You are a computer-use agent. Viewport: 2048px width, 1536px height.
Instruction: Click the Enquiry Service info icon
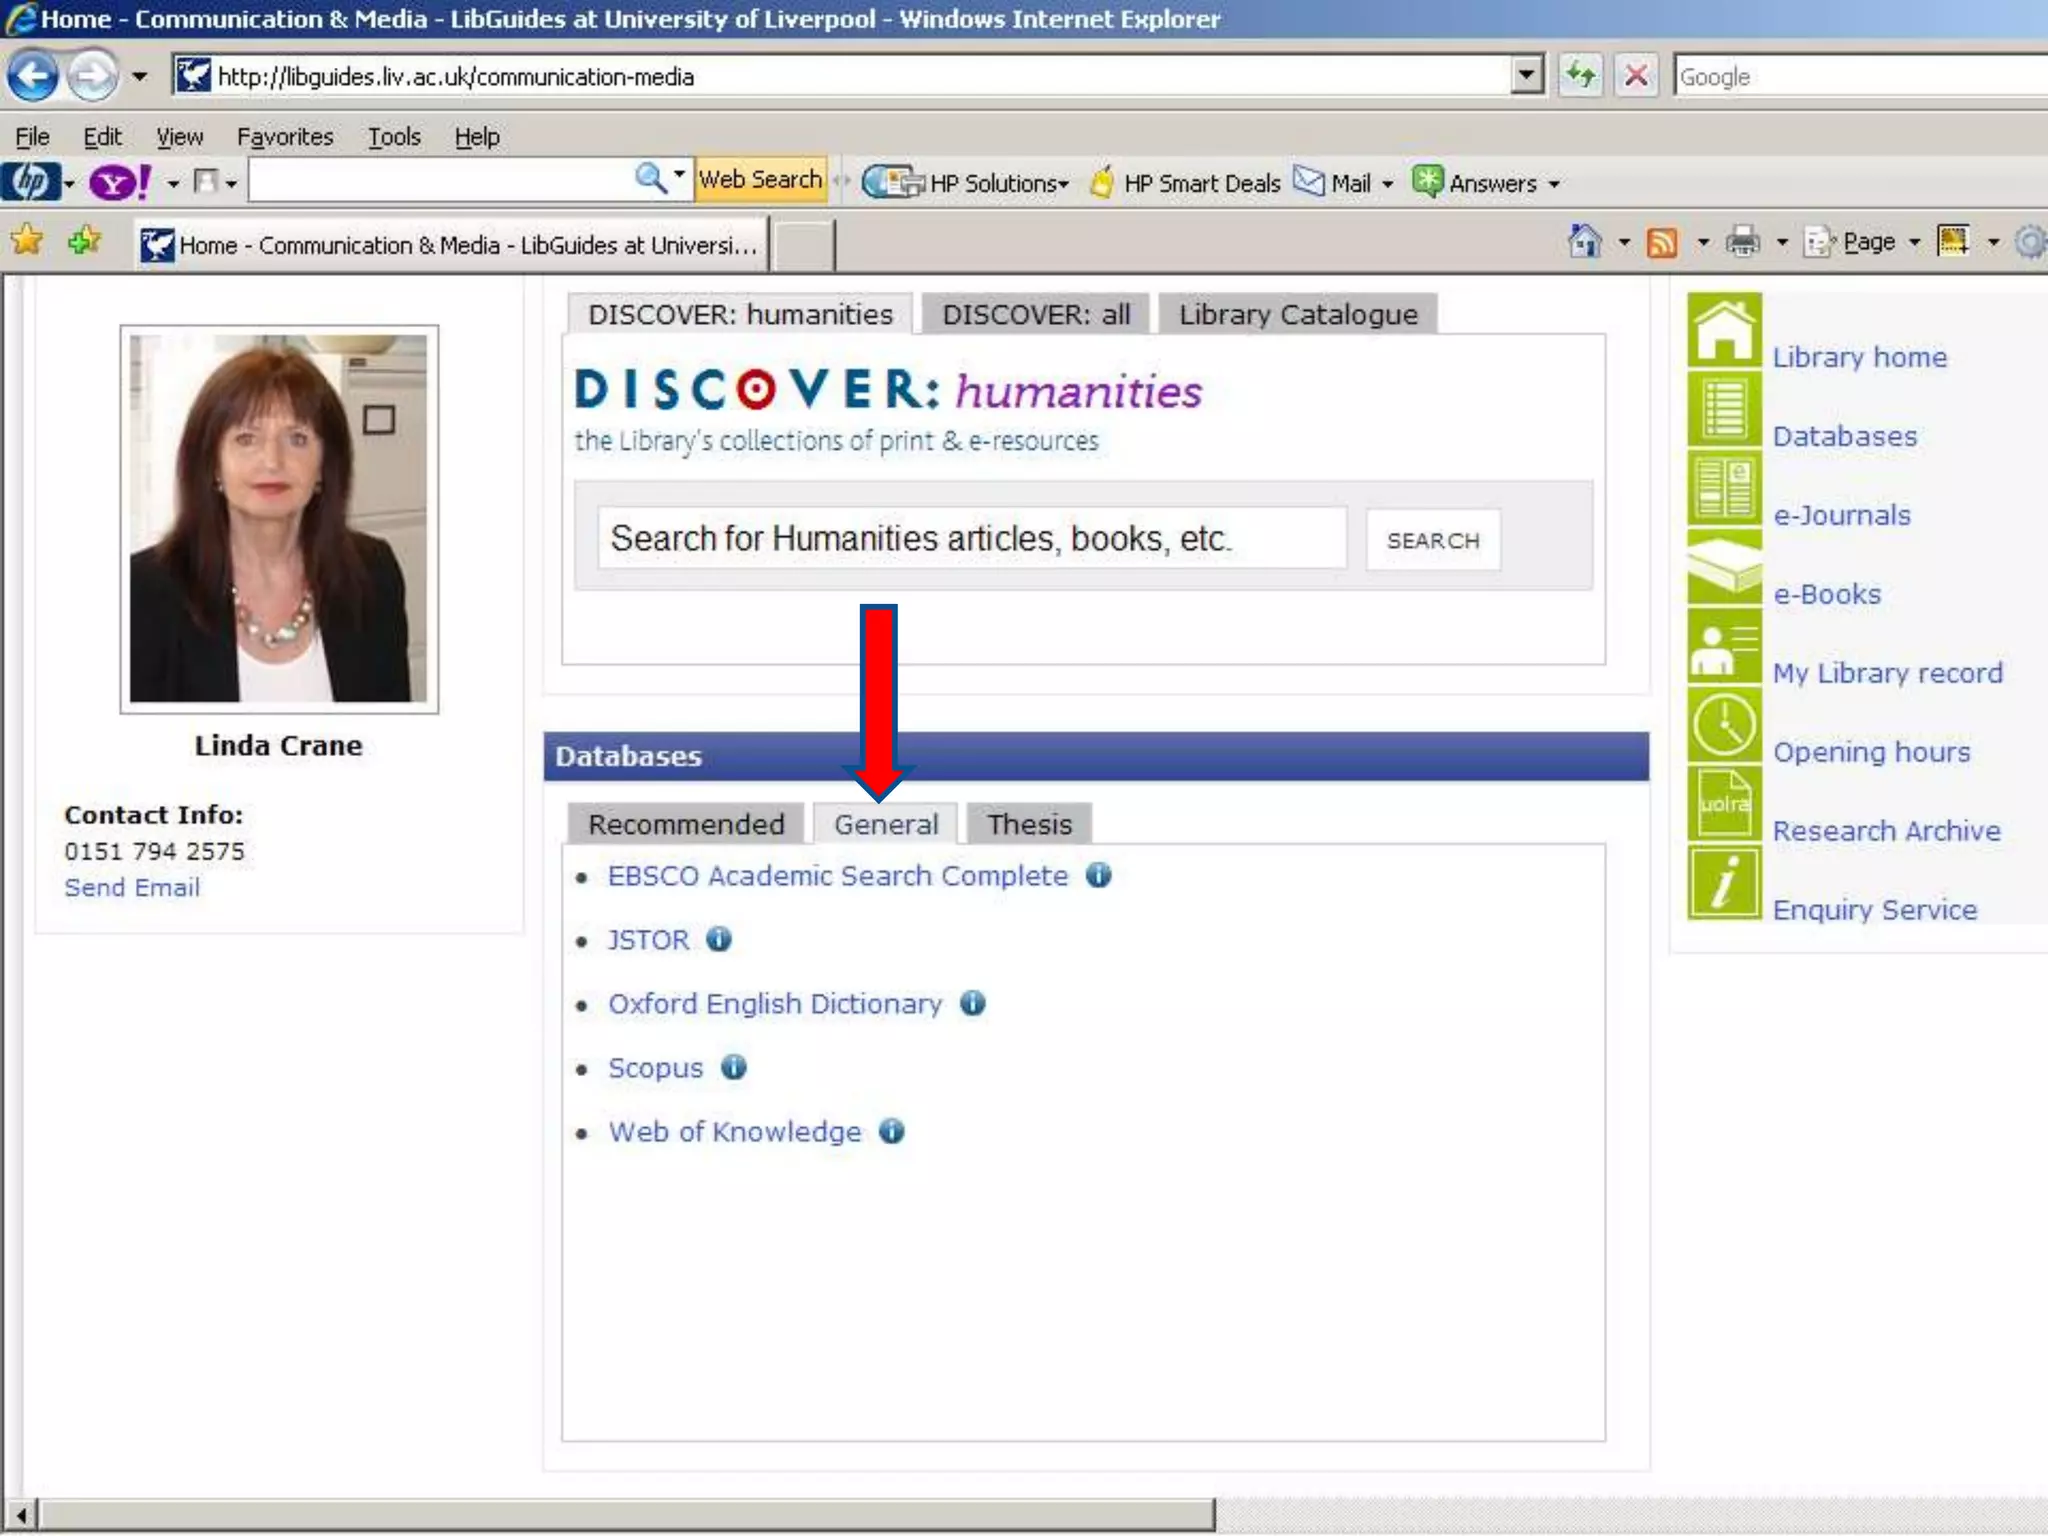[x=1723, y=882]
